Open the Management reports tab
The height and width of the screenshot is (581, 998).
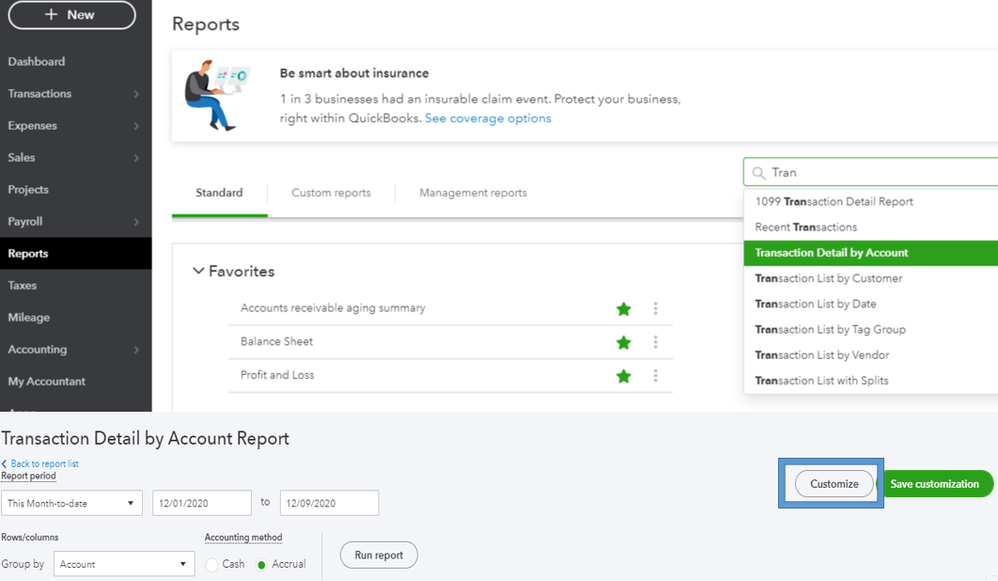coord(473,193)
